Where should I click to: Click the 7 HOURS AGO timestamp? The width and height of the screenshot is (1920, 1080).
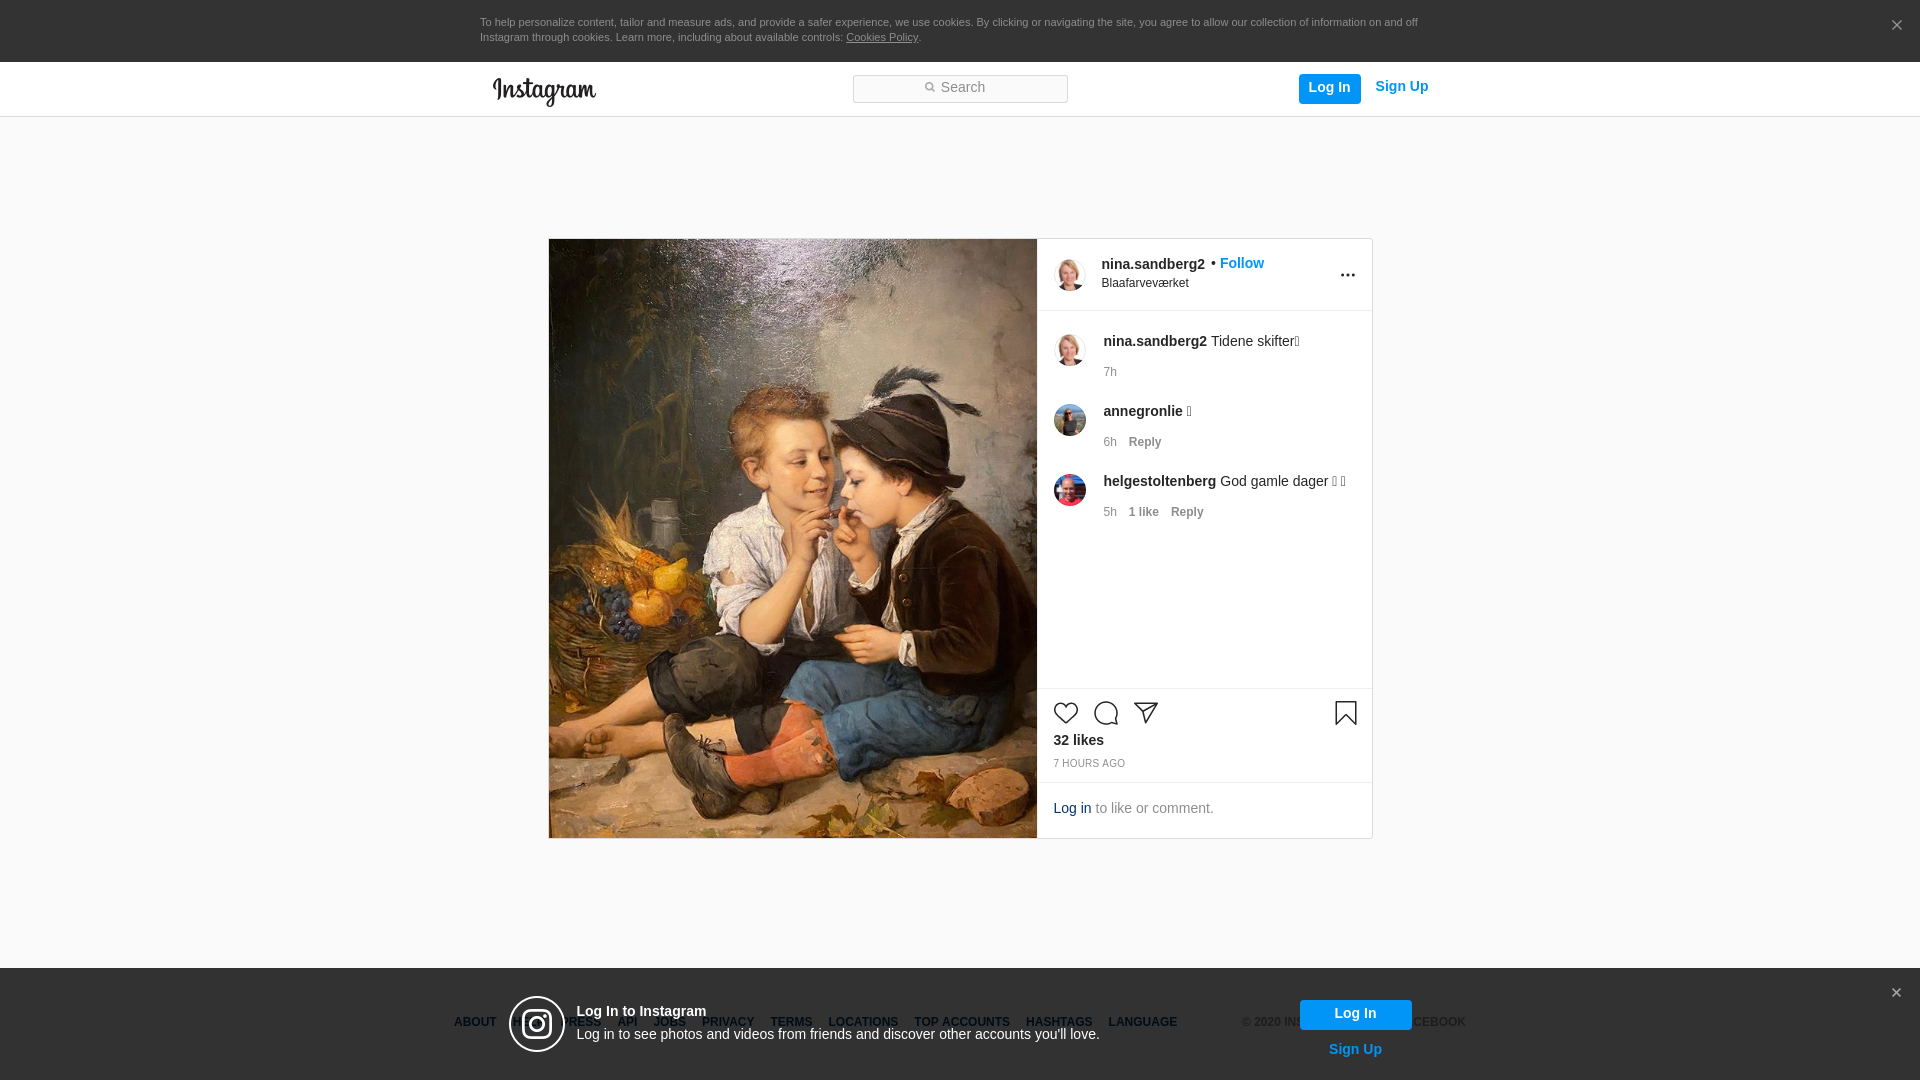pos(1089,764)
